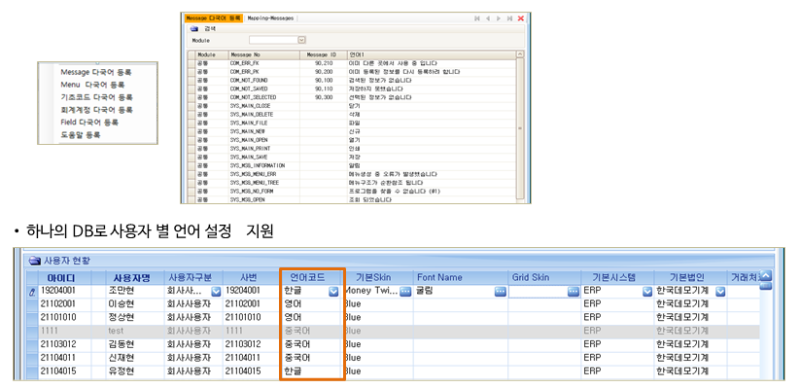
Task: Expand 사용자구분 dropdown on first row
Action: point(216,292)
